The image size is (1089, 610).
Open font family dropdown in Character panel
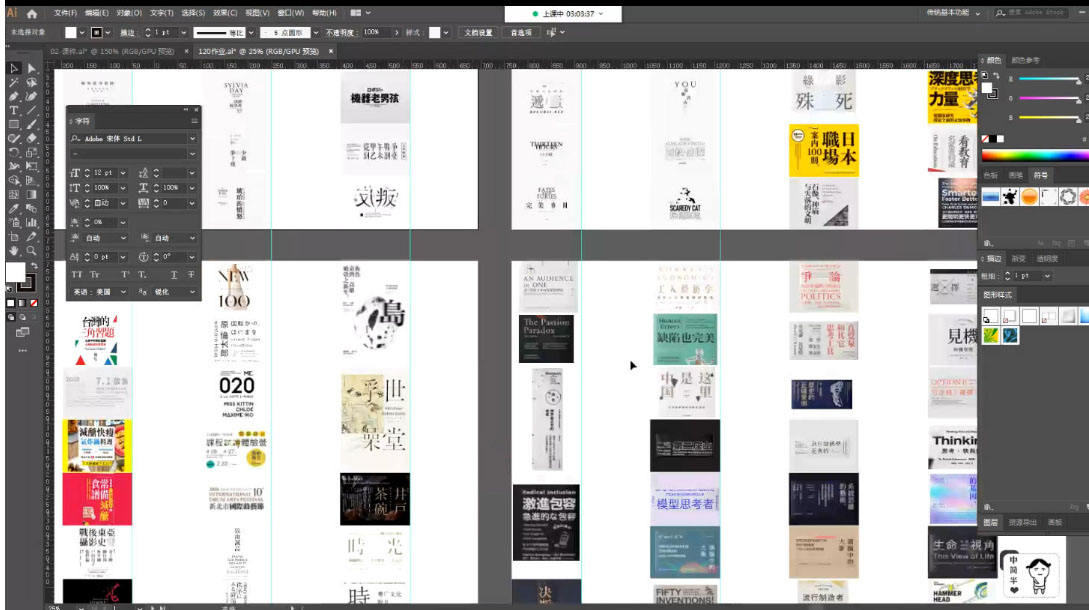point(192,139)
